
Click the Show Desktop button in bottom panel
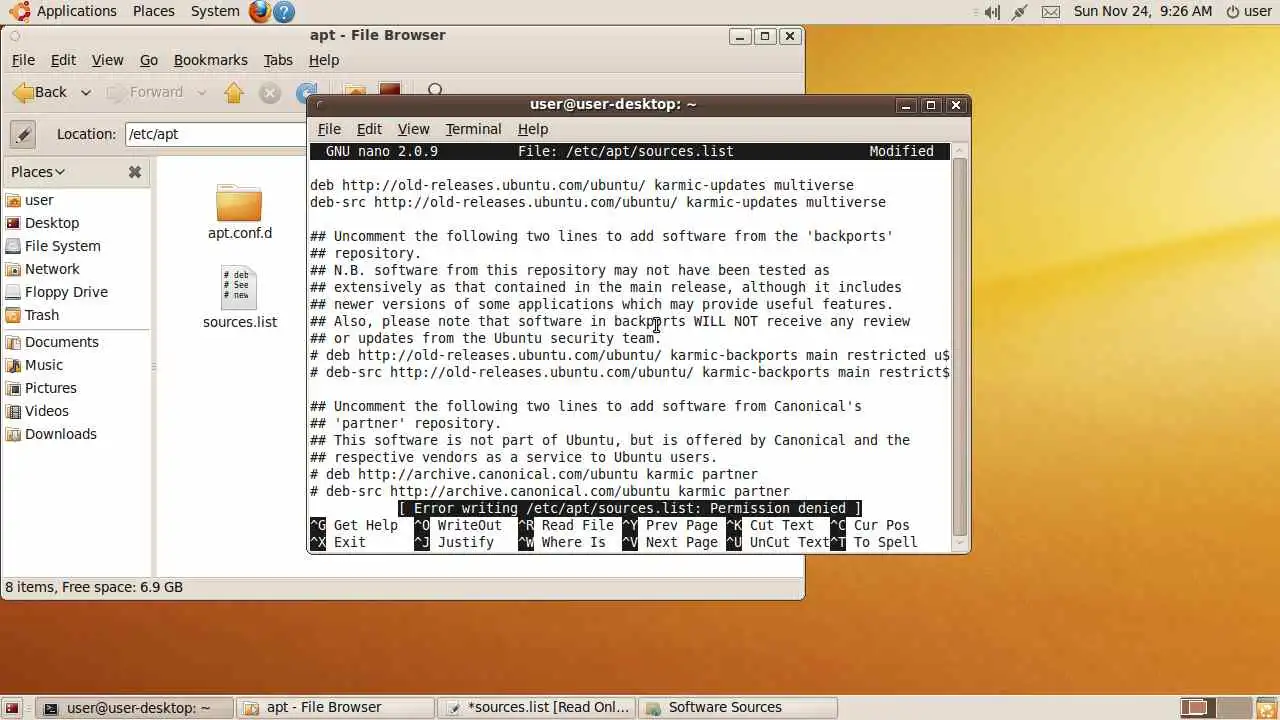point(13,708)
